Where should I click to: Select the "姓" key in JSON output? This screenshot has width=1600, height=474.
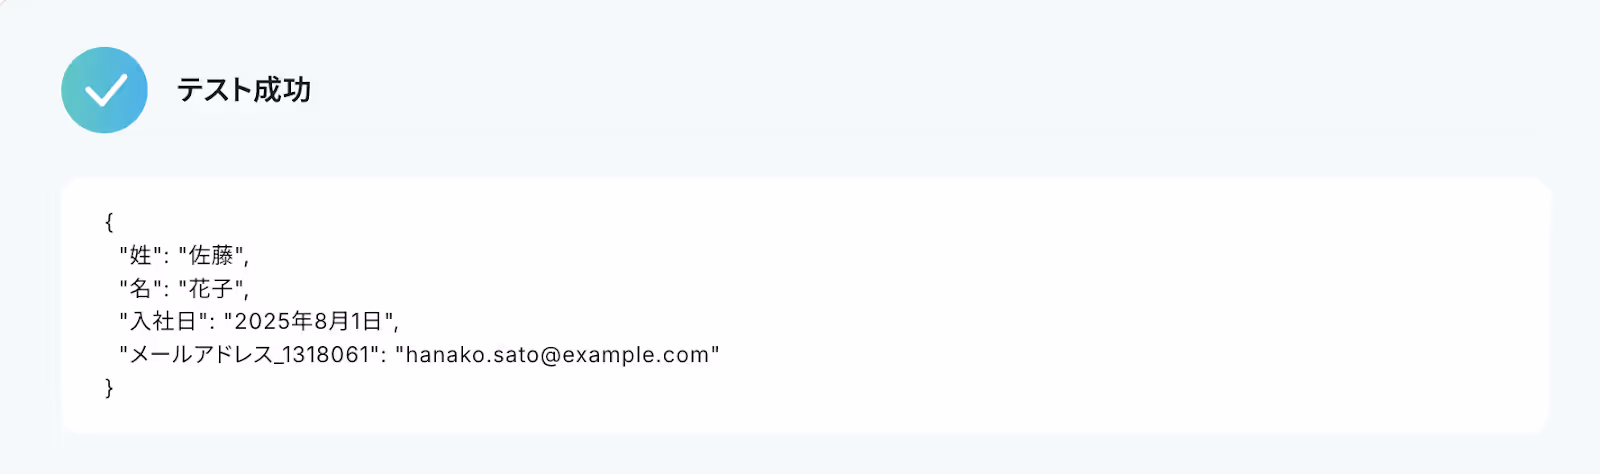(x=141, y=255)
